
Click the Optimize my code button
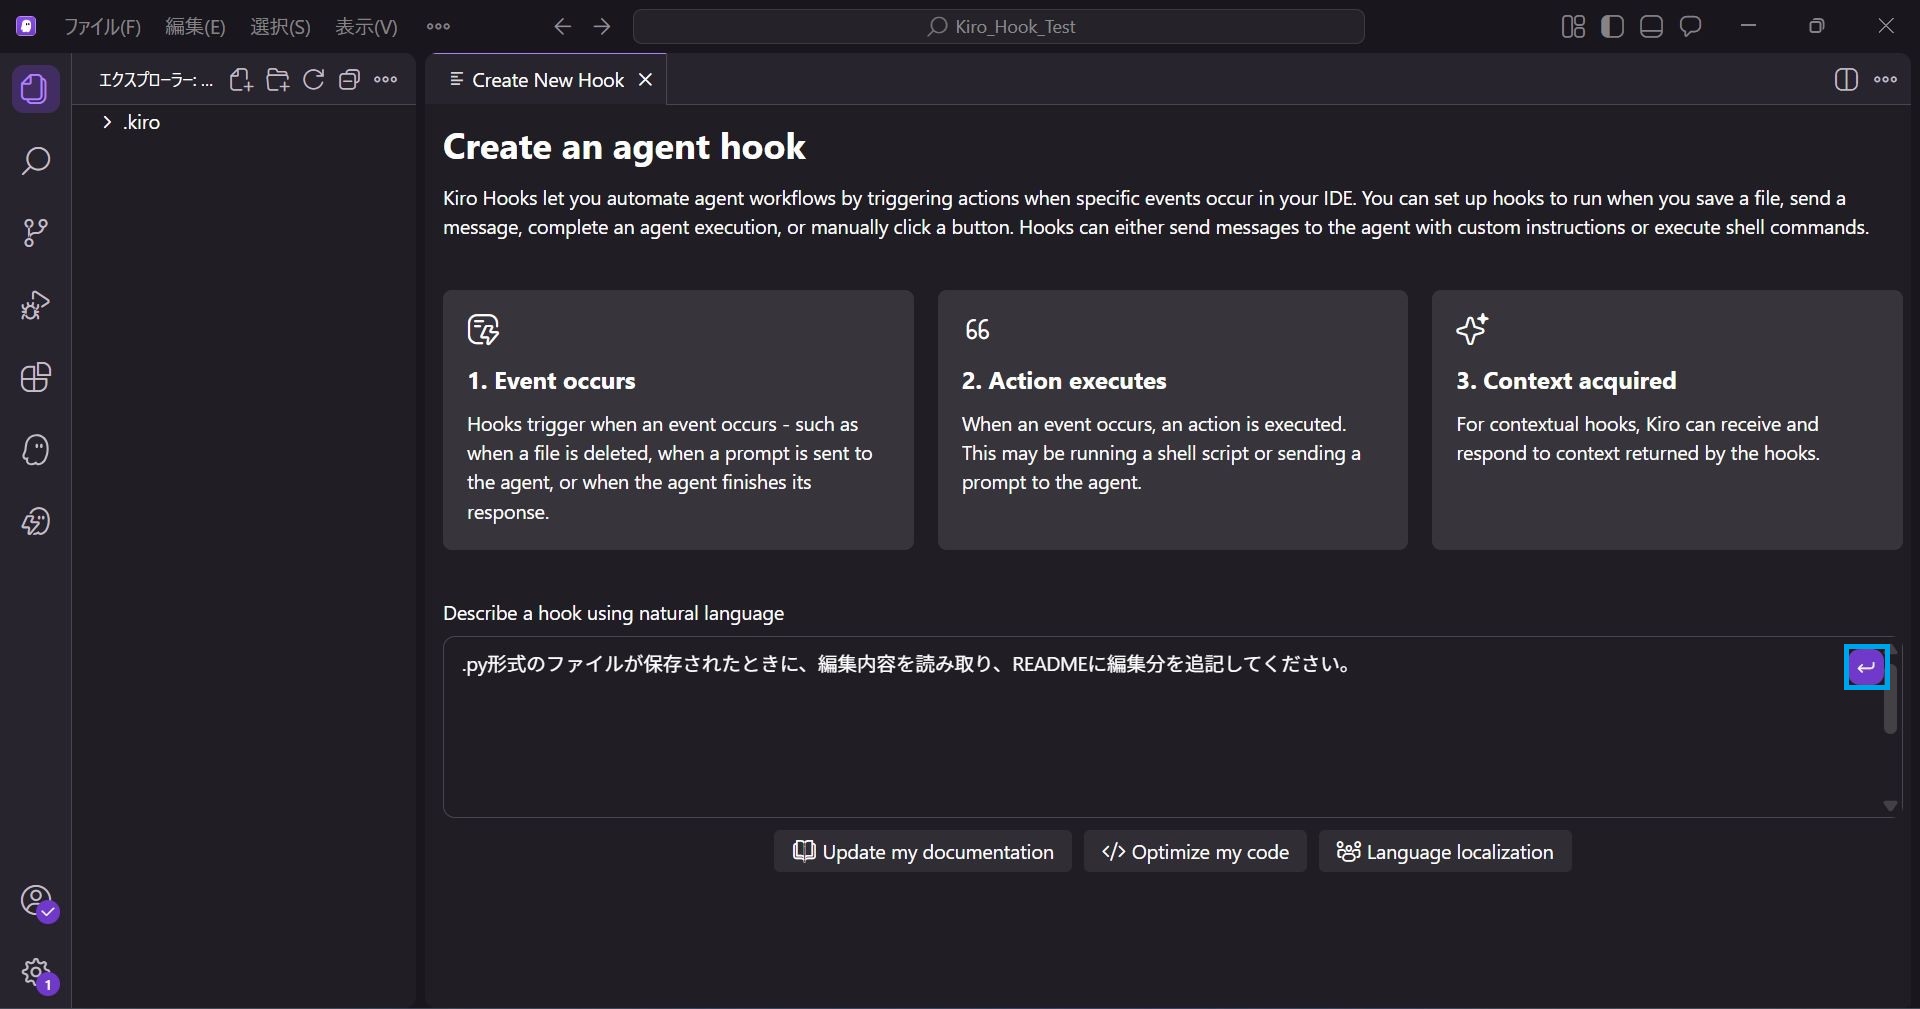click(1195, 852)
